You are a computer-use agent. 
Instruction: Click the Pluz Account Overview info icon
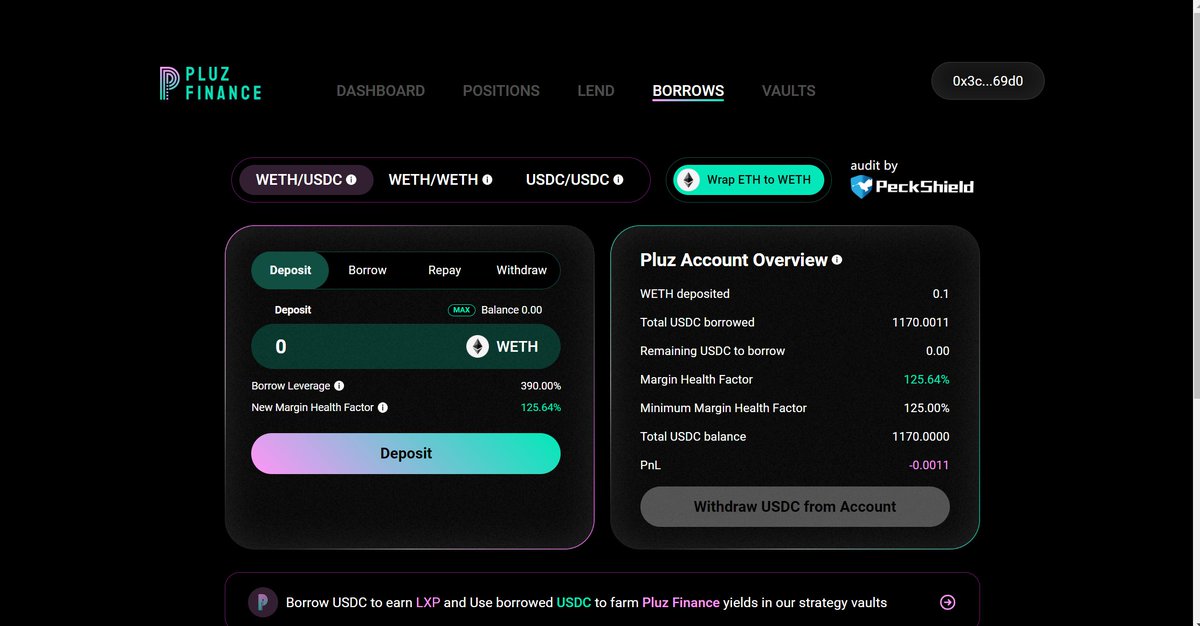pyautogui.click(x=837, y=260)
